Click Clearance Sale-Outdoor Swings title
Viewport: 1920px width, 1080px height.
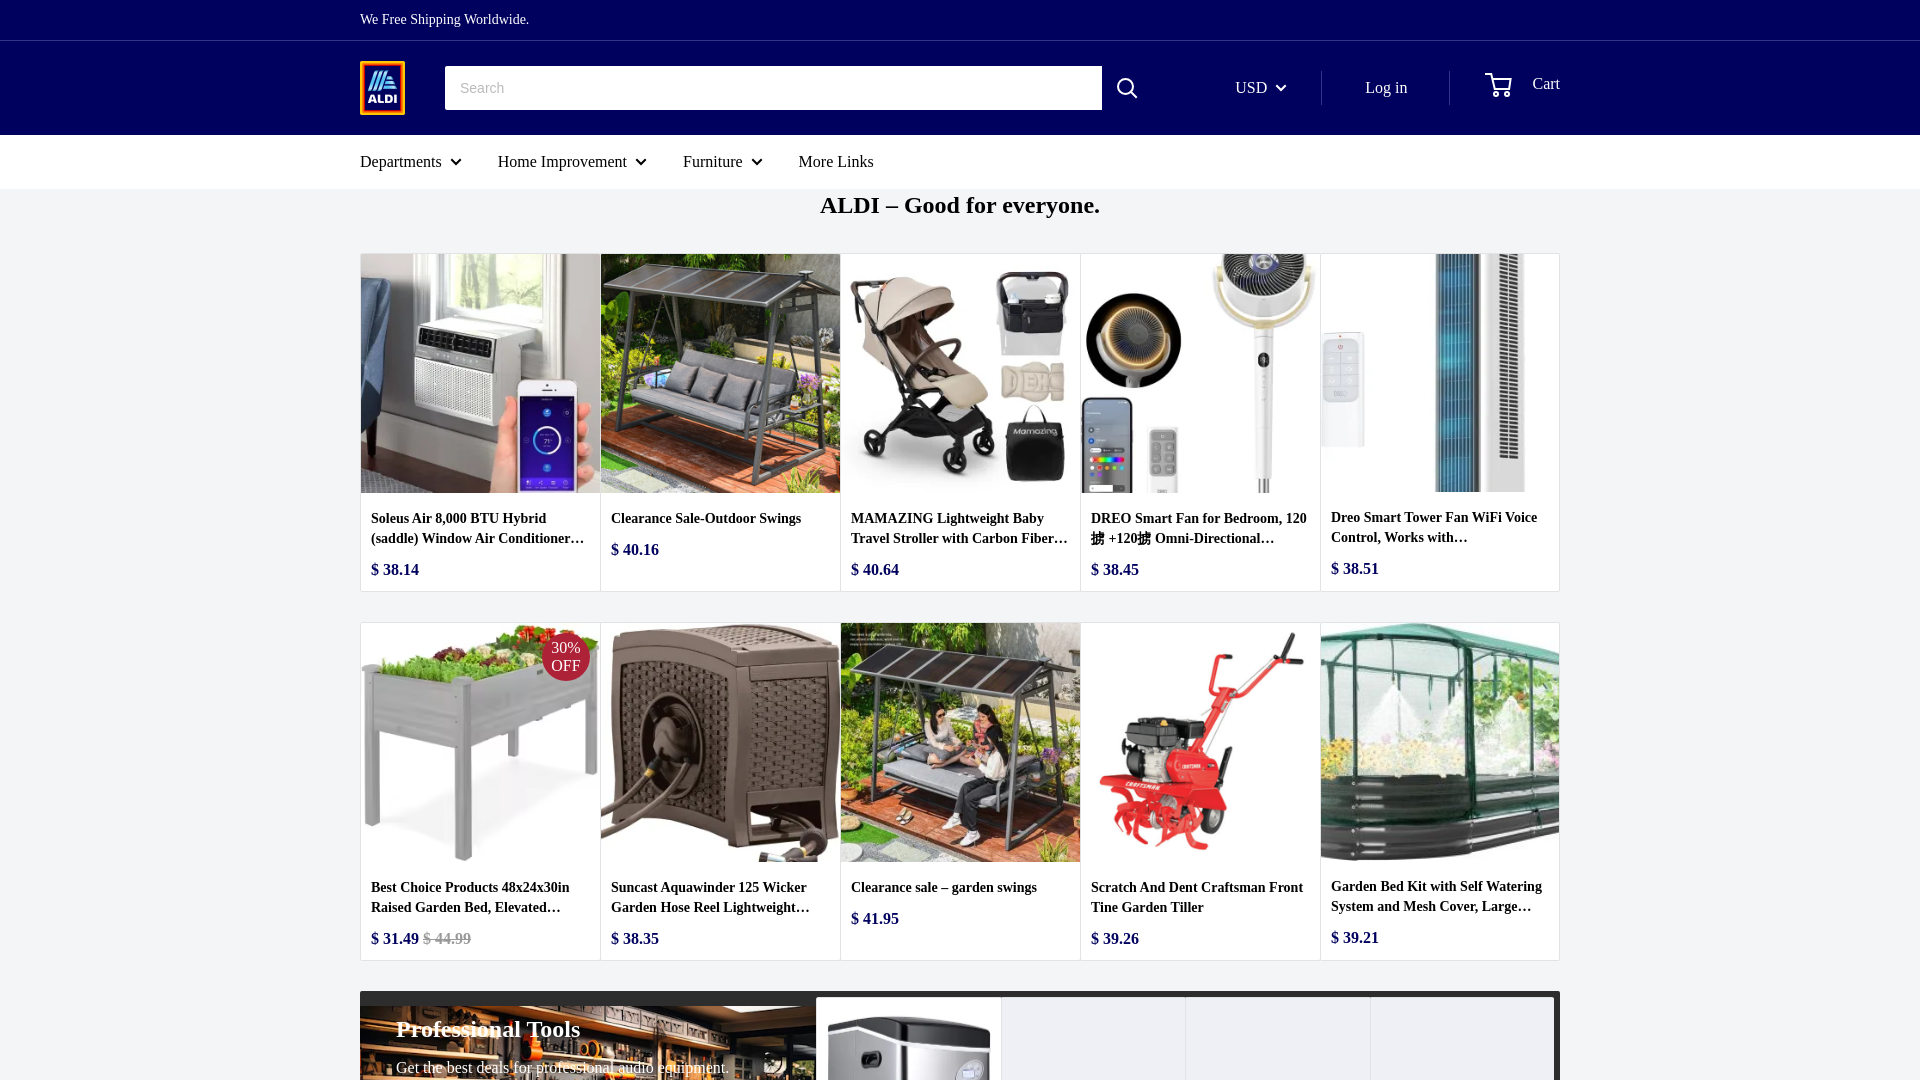click(x=706, y=519)
